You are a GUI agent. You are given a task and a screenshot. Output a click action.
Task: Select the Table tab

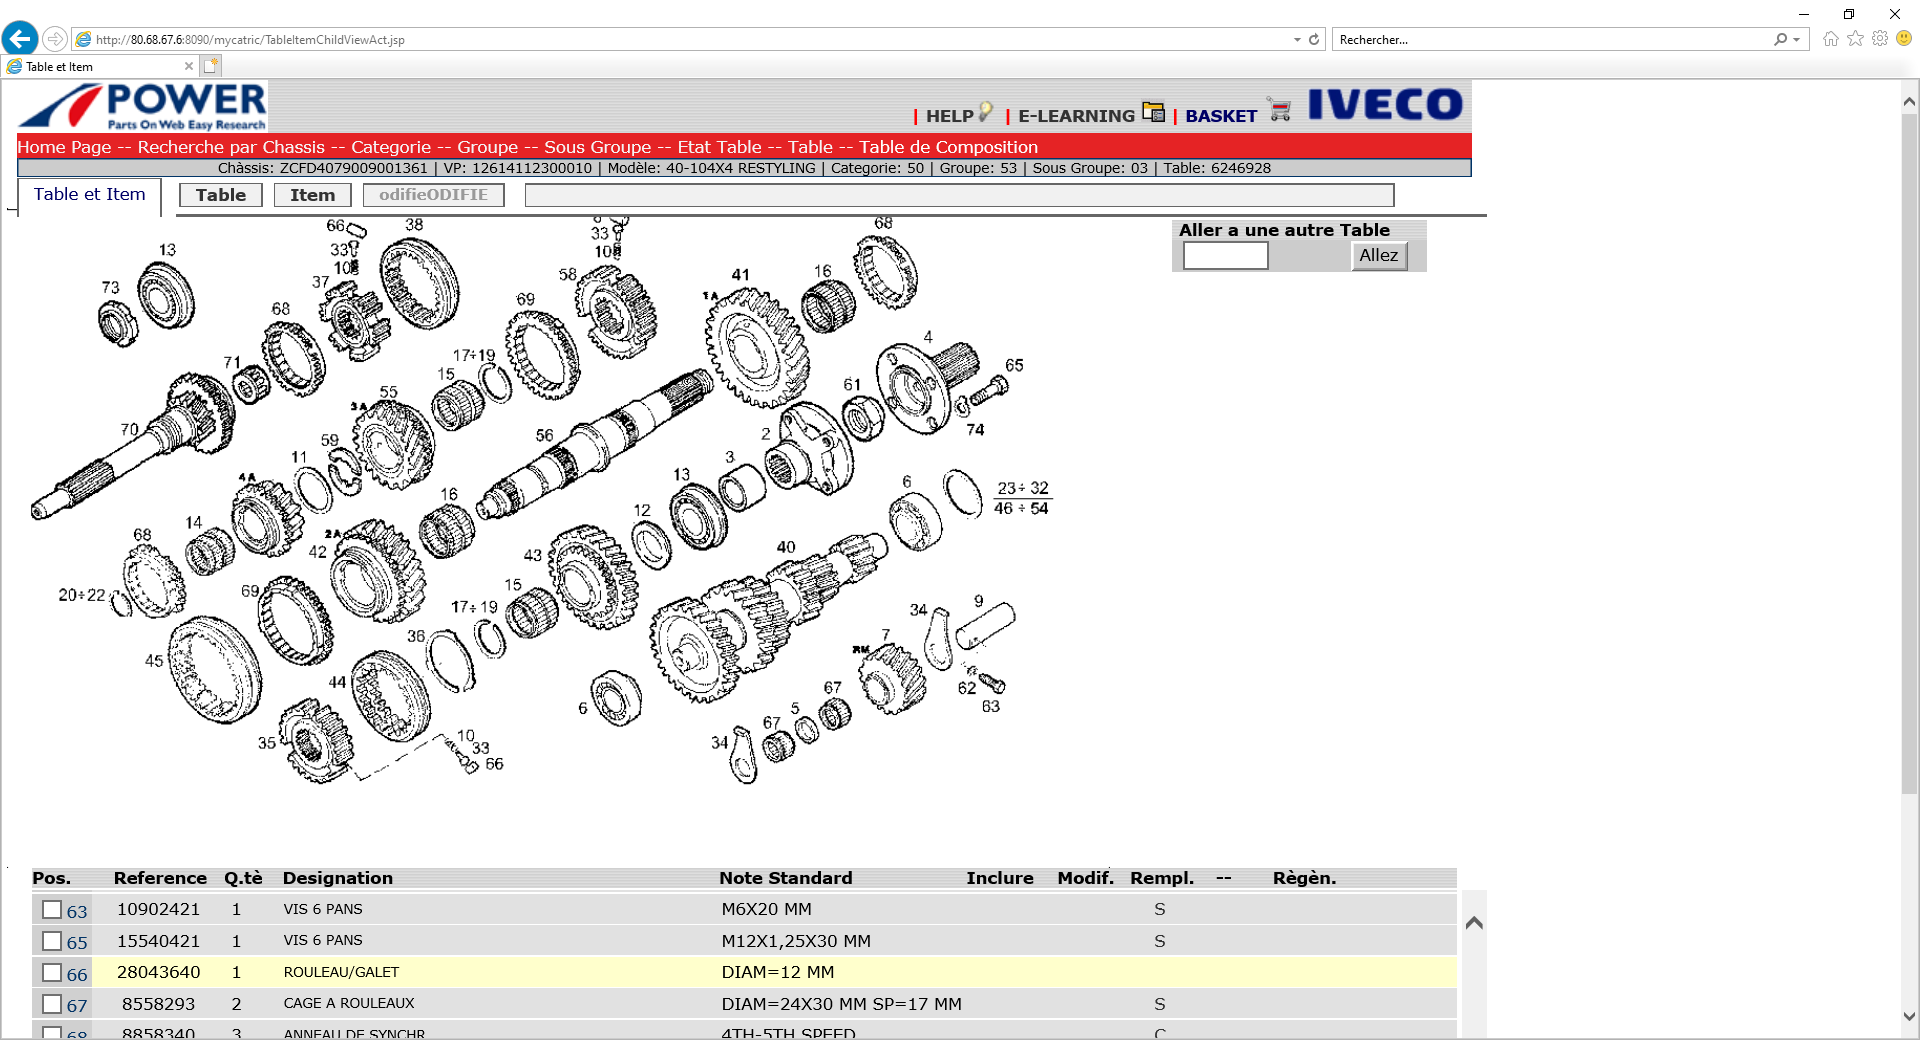pos(220,195)
